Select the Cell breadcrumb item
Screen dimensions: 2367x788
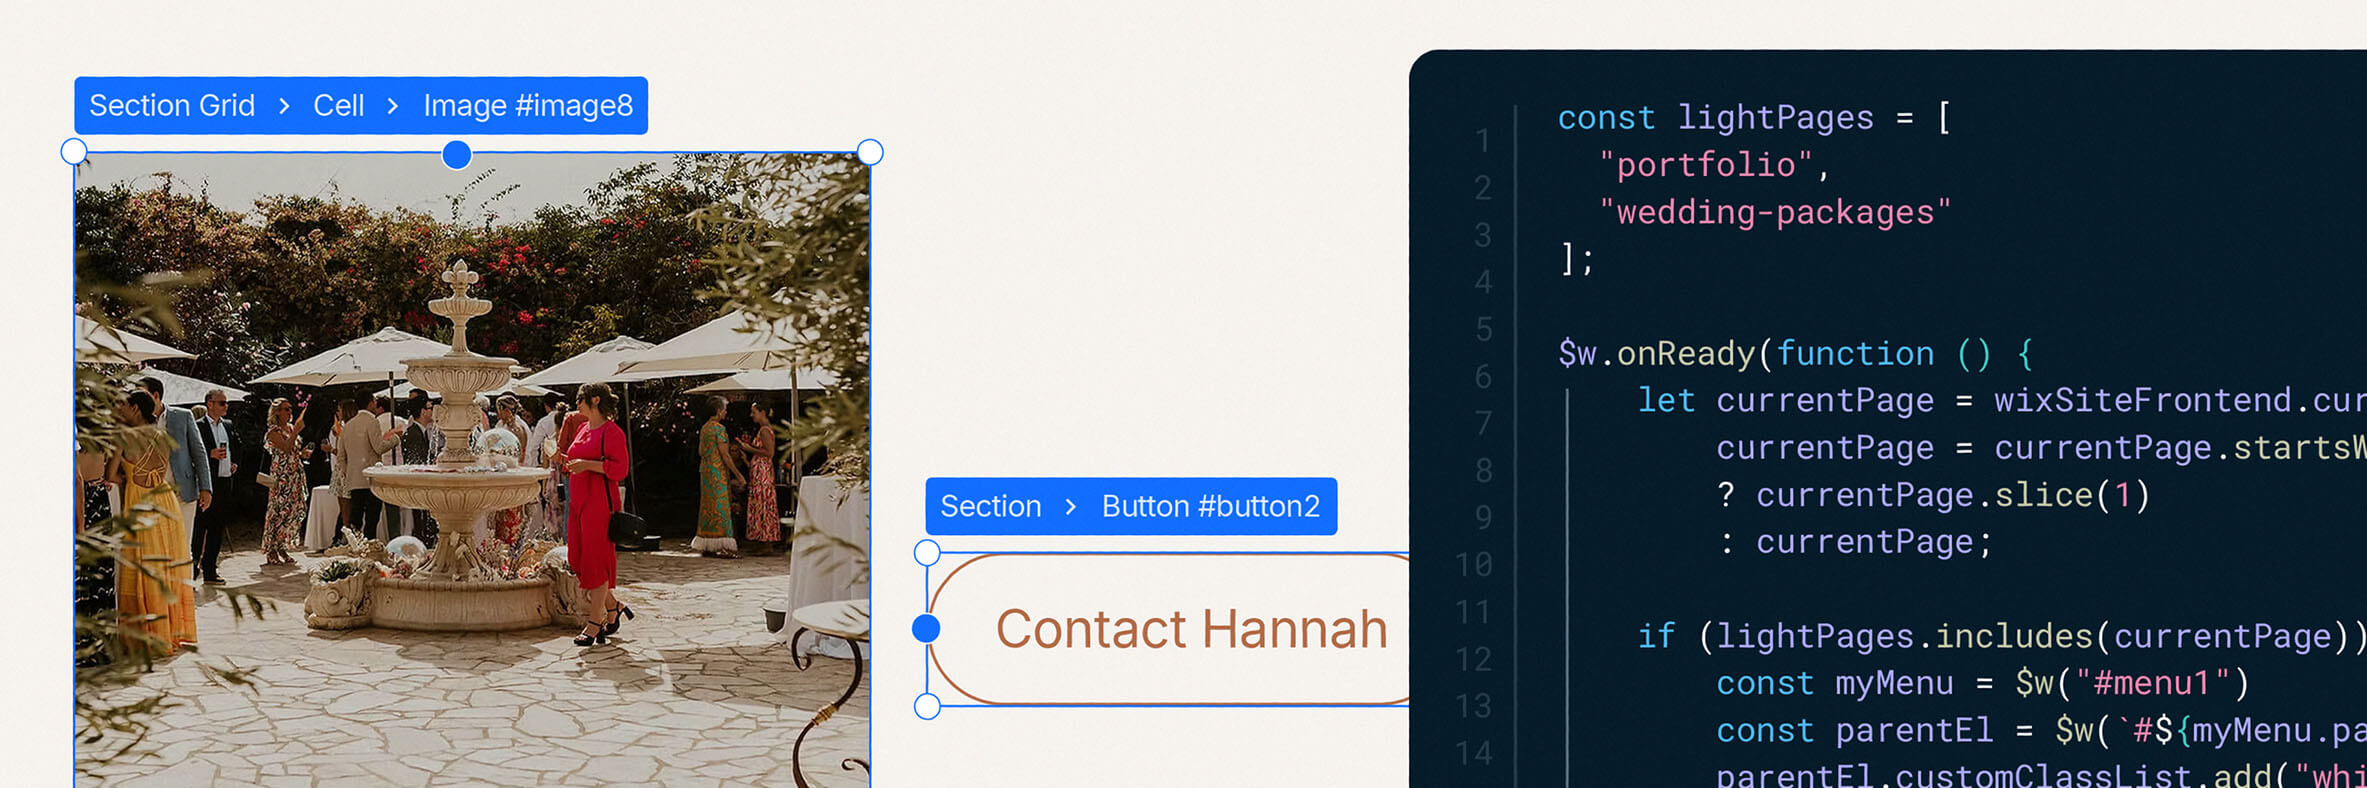click(338, 106)
